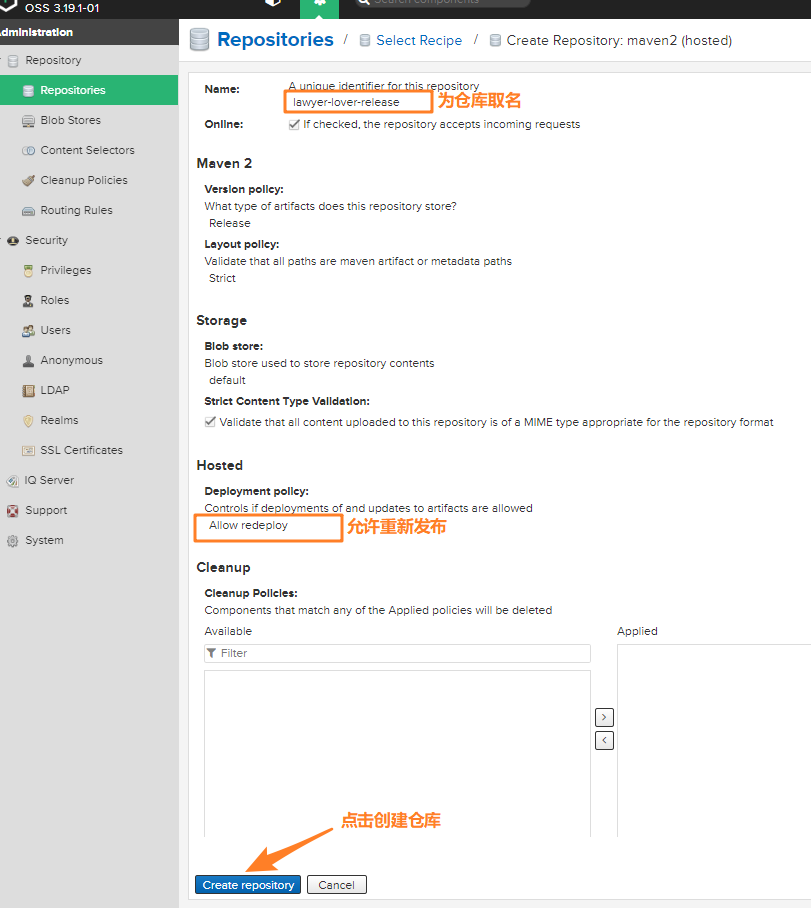Open Routing Rules in sidebar
The image size is (811, 908).
pos(89,210)
